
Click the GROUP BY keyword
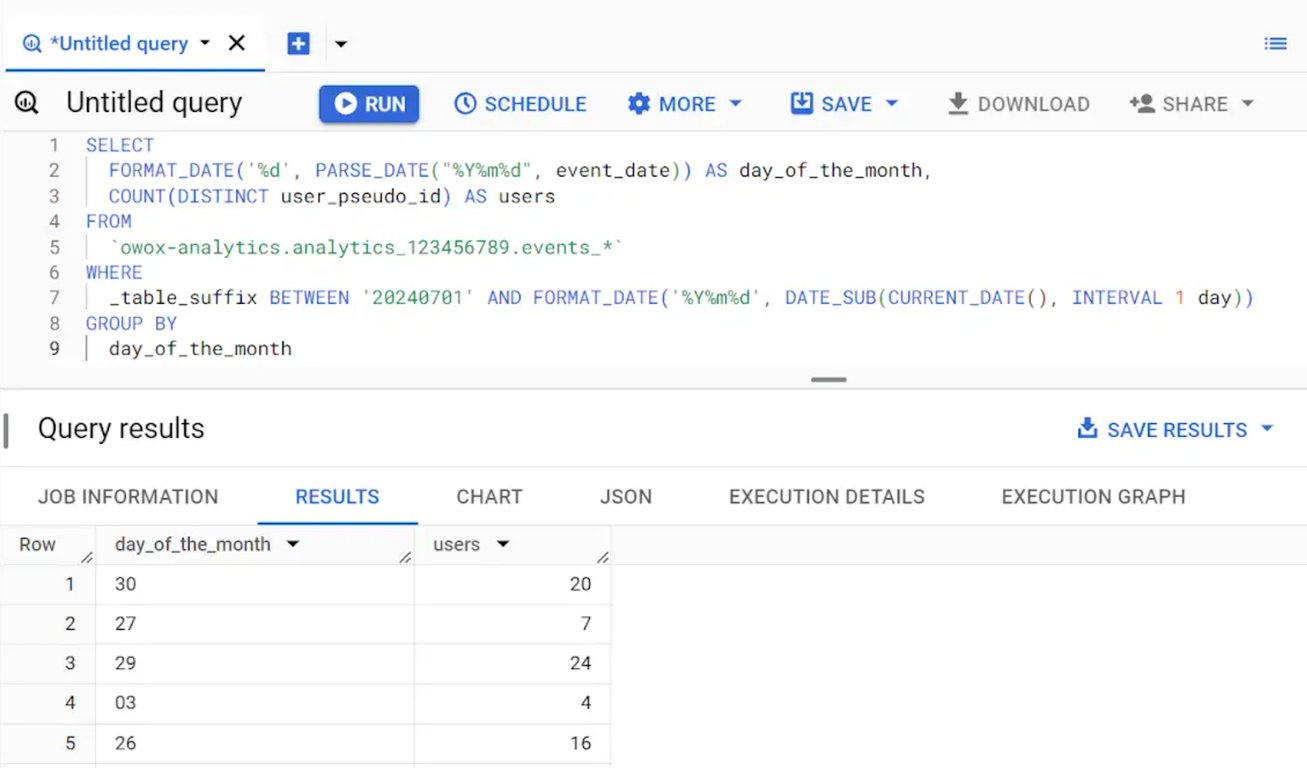(131, 323)
